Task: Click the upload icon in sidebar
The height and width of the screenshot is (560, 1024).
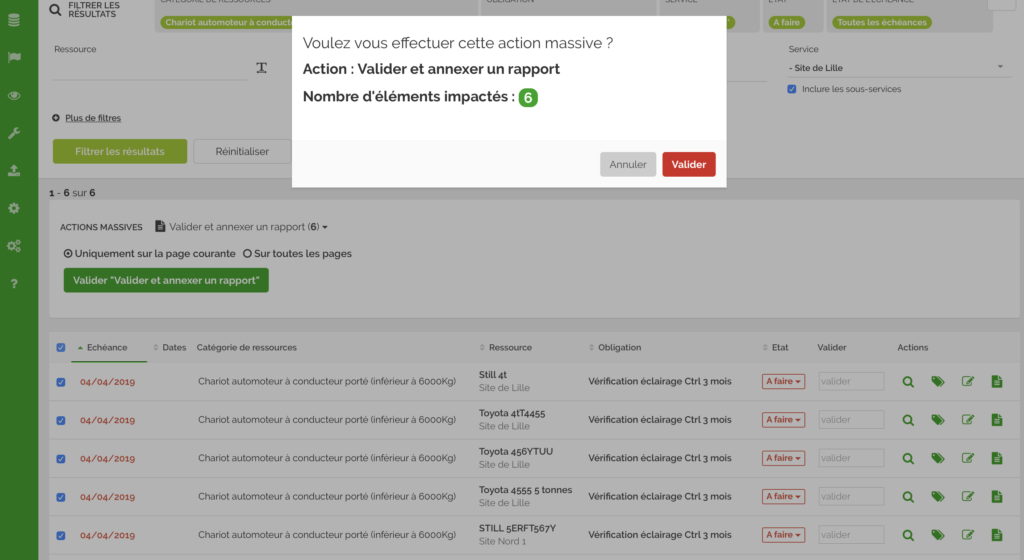Action: pos(14,171)
